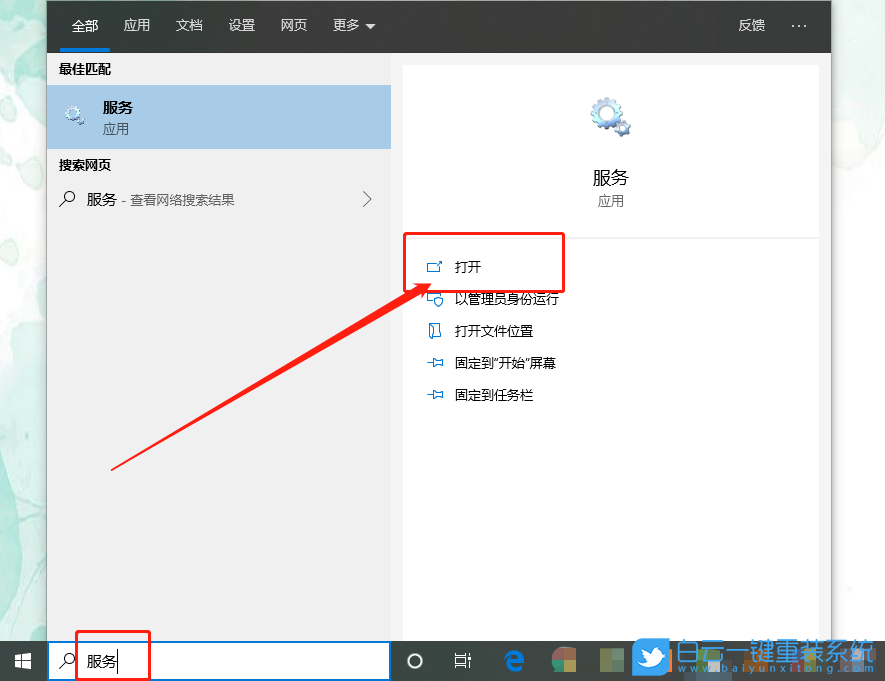Launch Microsoft Edge from the taskbar

(514, 660)
